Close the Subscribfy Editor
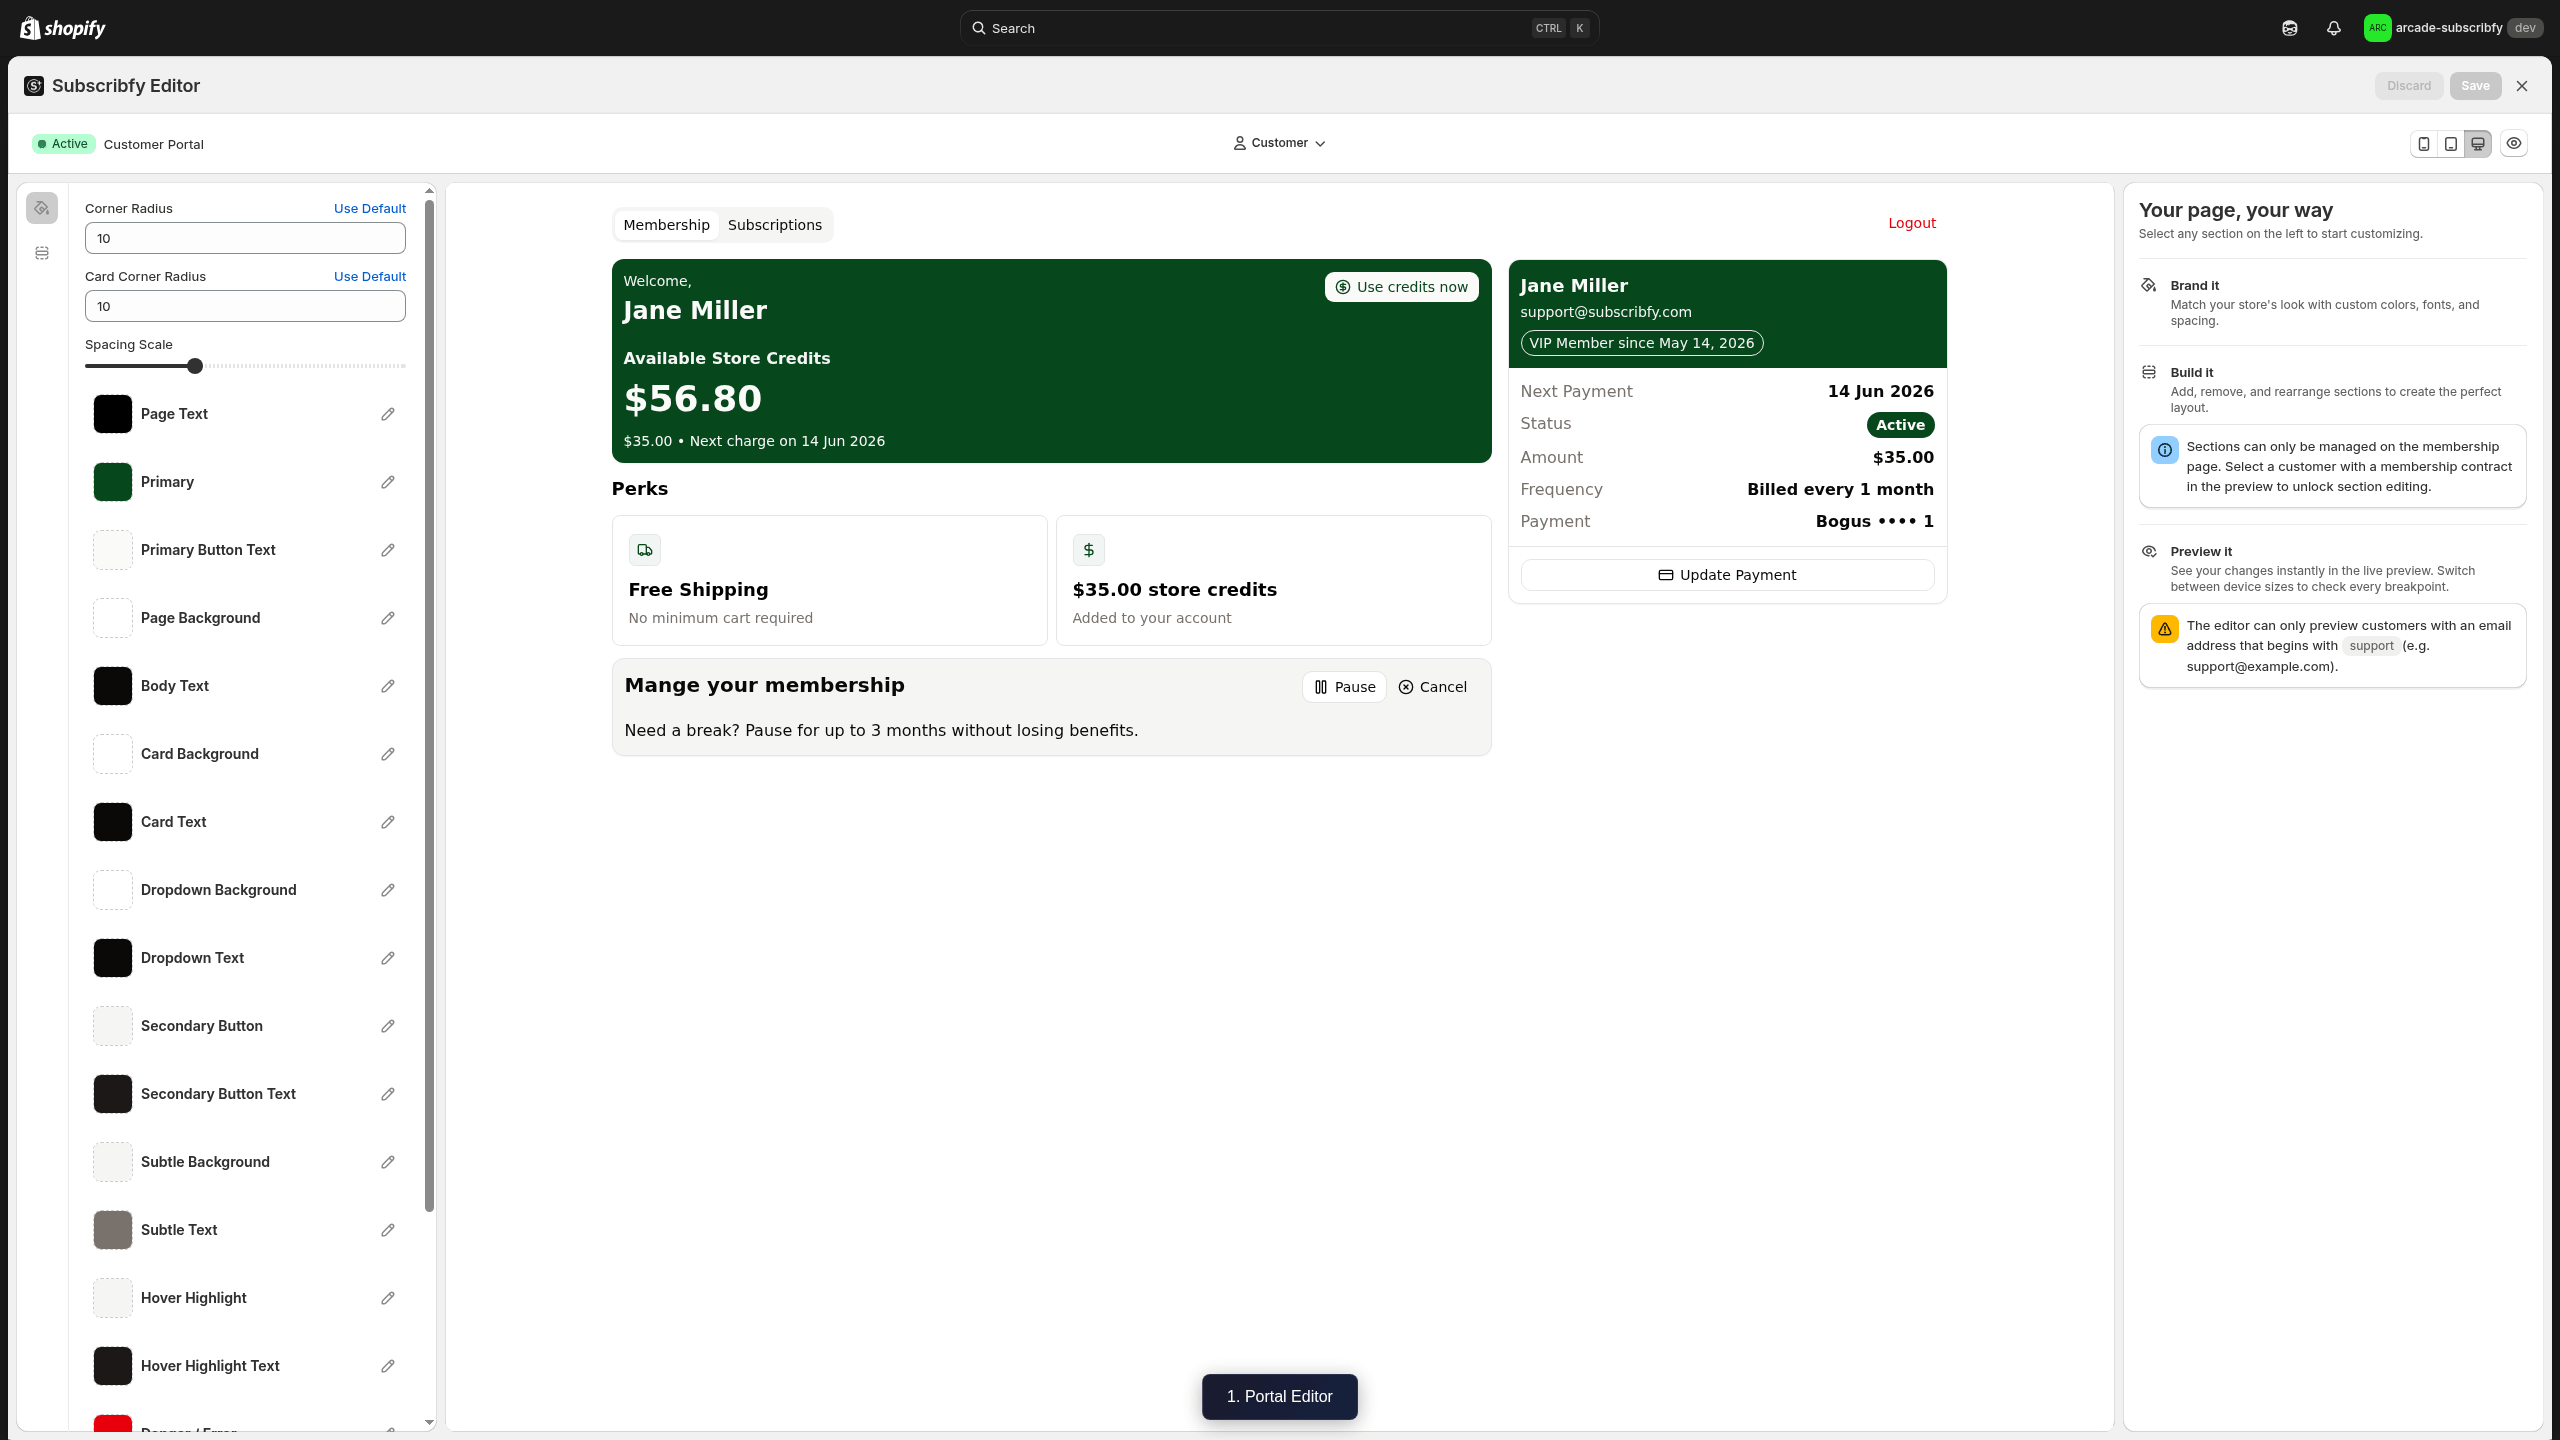Screen dimensions: 2560x1440 [x=2522, y=86]
